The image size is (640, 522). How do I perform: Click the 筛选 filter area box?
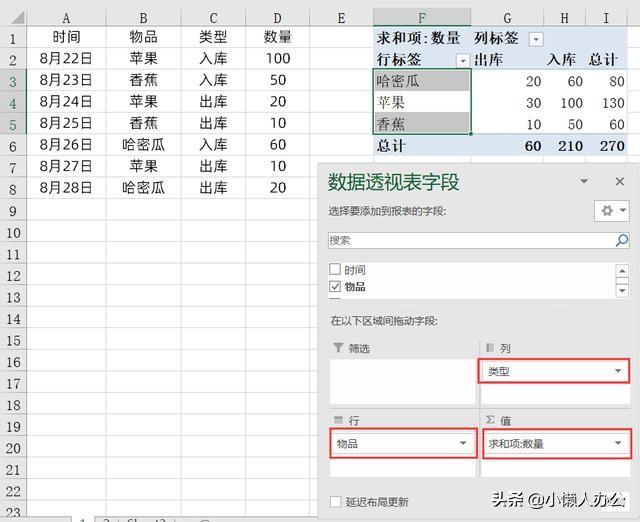point(402,381)
